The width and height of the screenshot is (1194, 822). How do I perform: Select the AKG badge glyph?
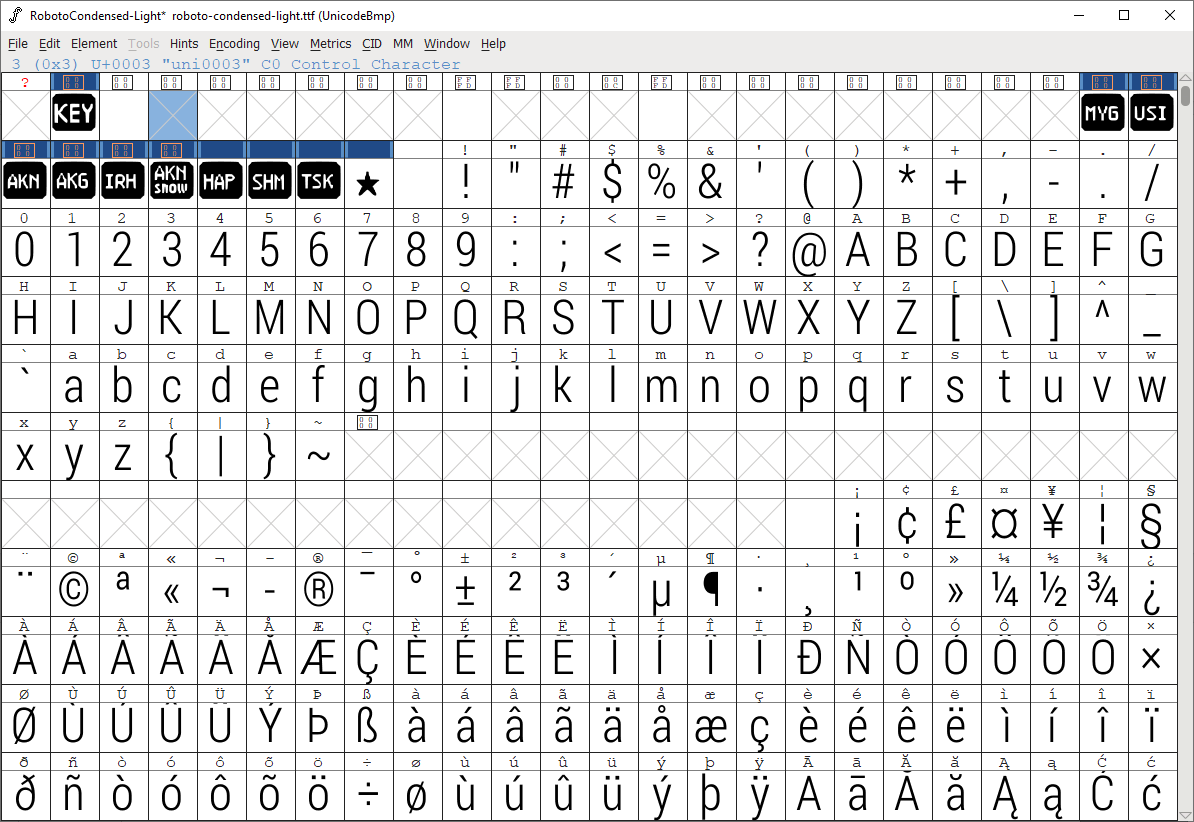click(75, 182)
